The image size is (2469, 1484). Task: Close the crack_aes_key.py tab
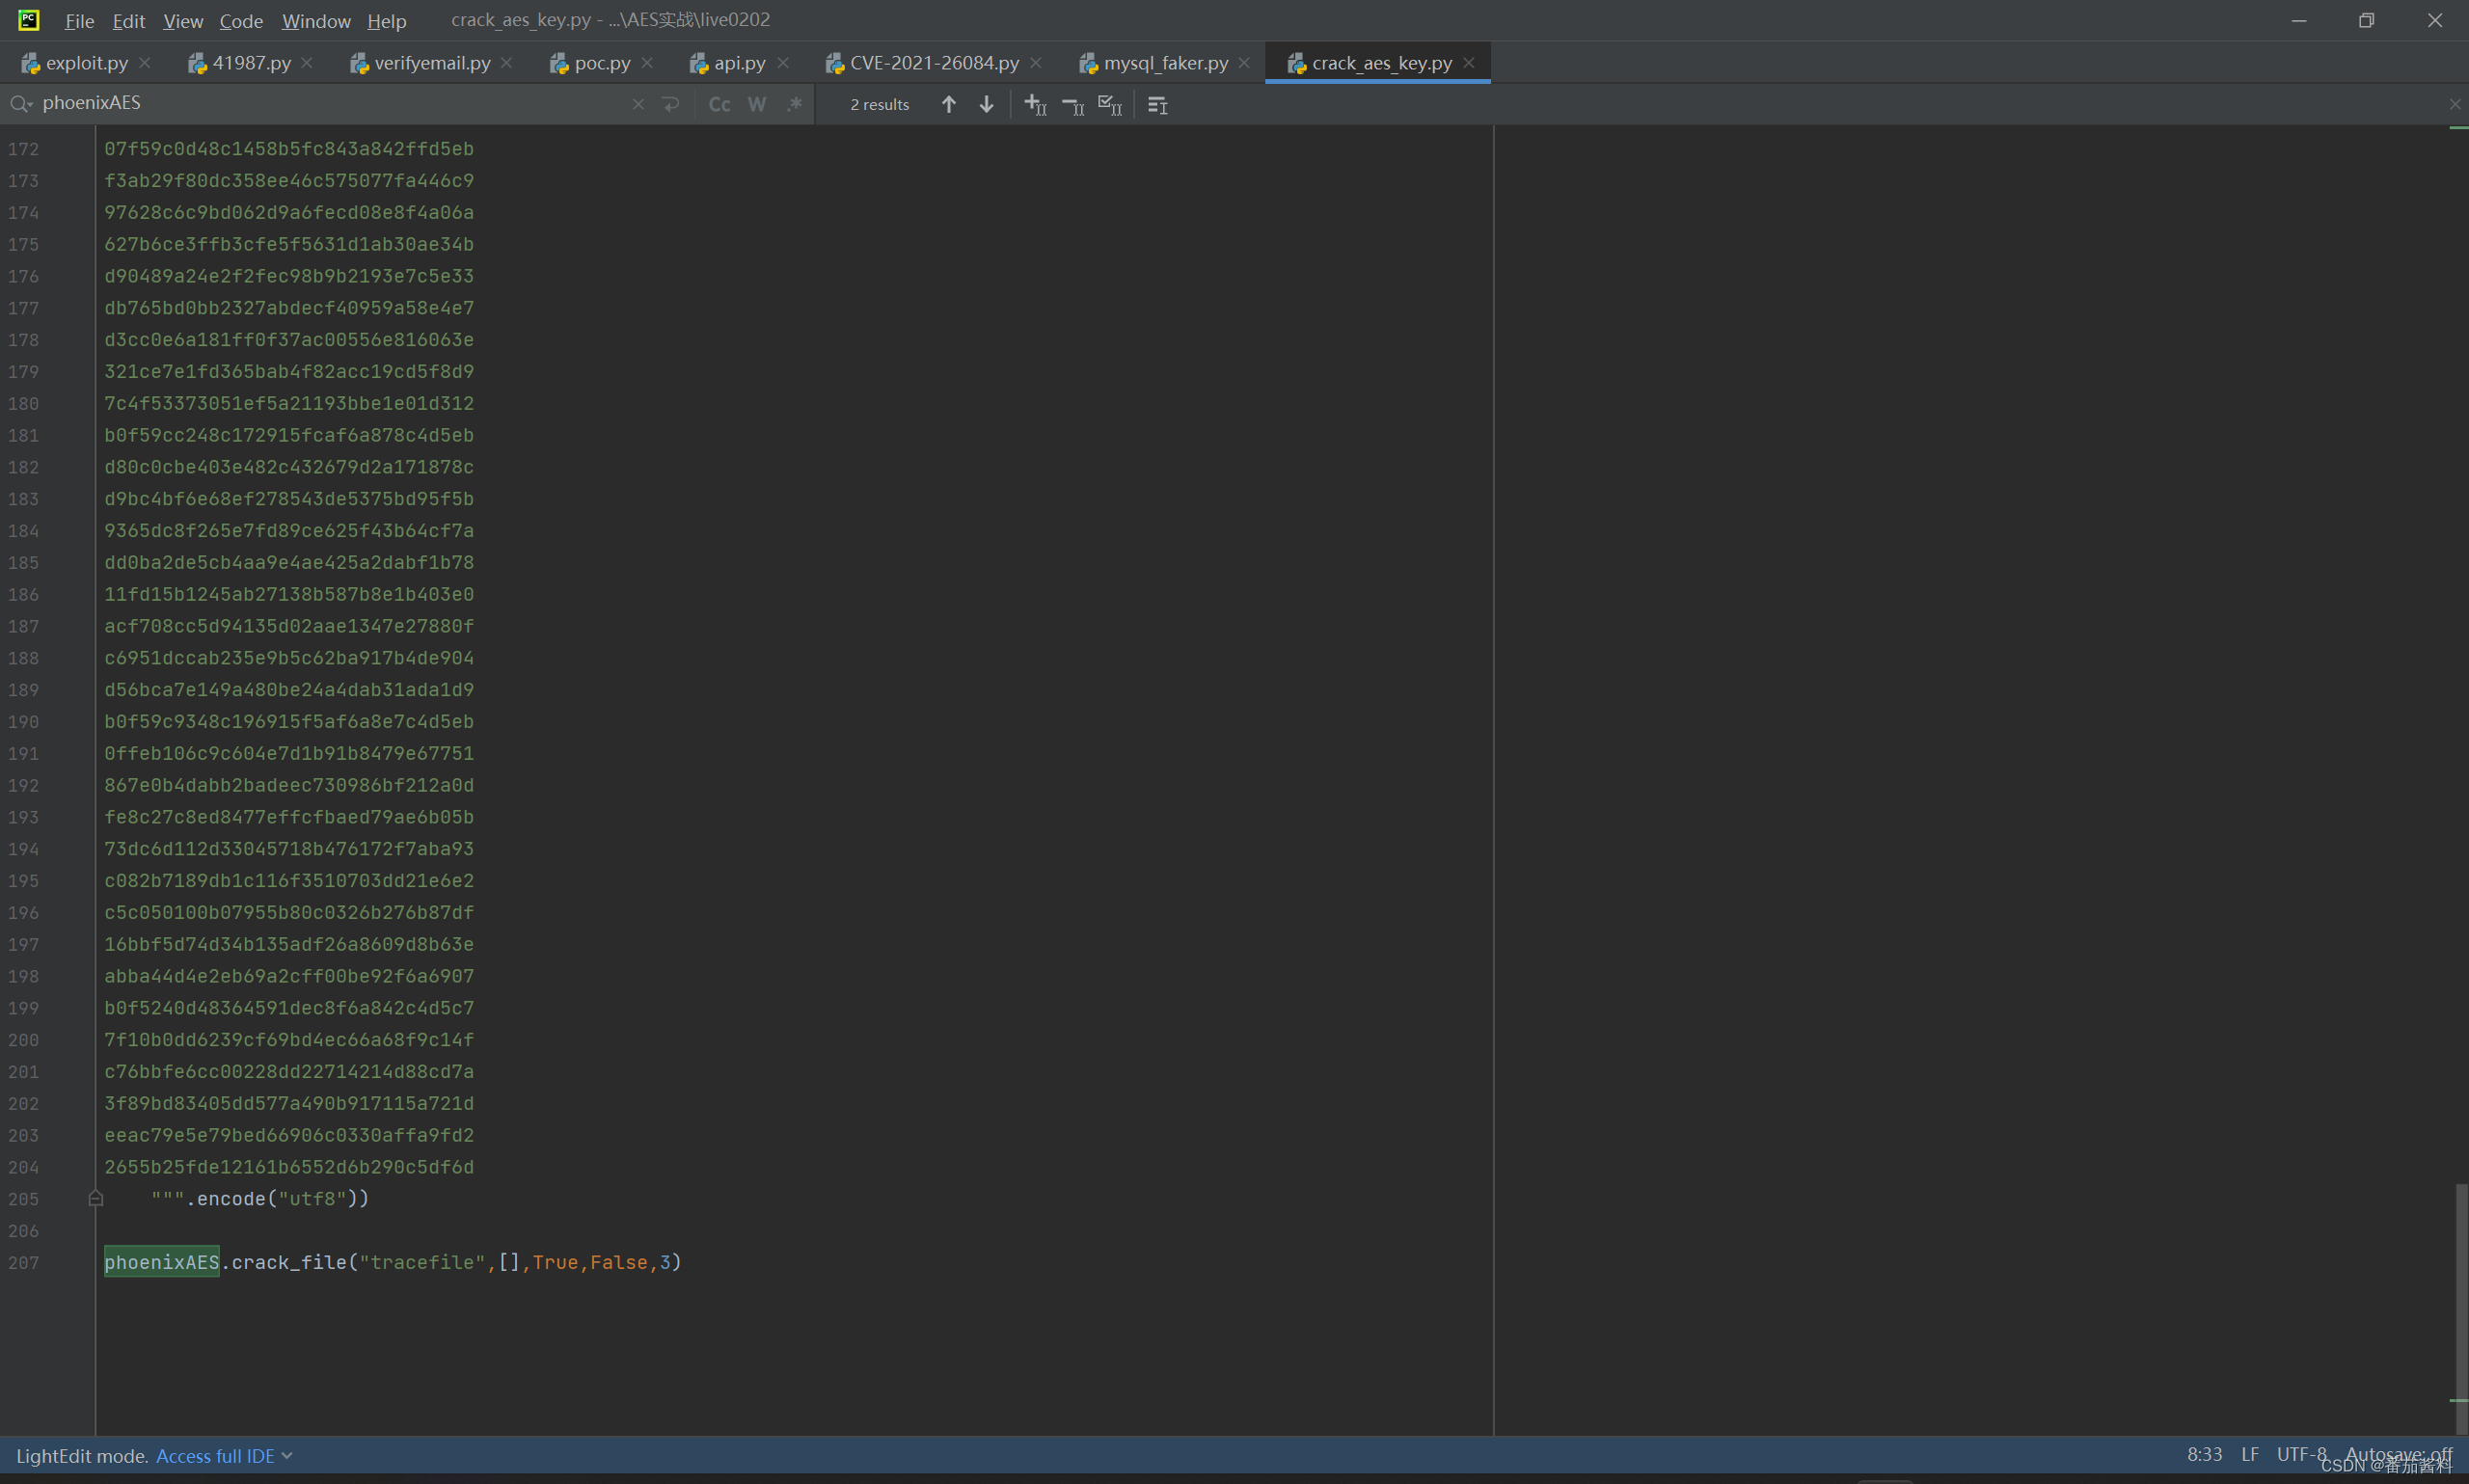[1469, 63]
